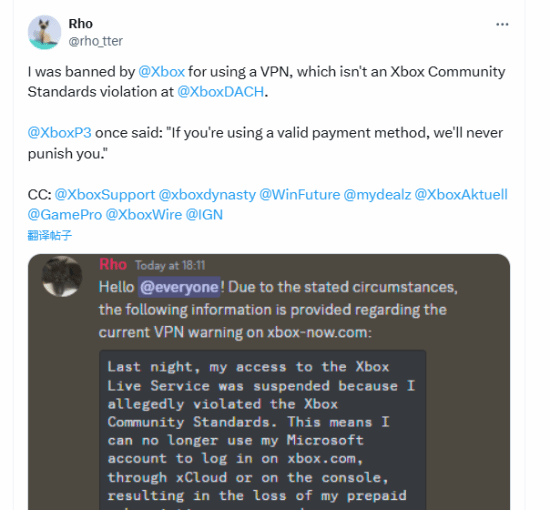Open the embedded Discord screenshot image

pos(269,382)
